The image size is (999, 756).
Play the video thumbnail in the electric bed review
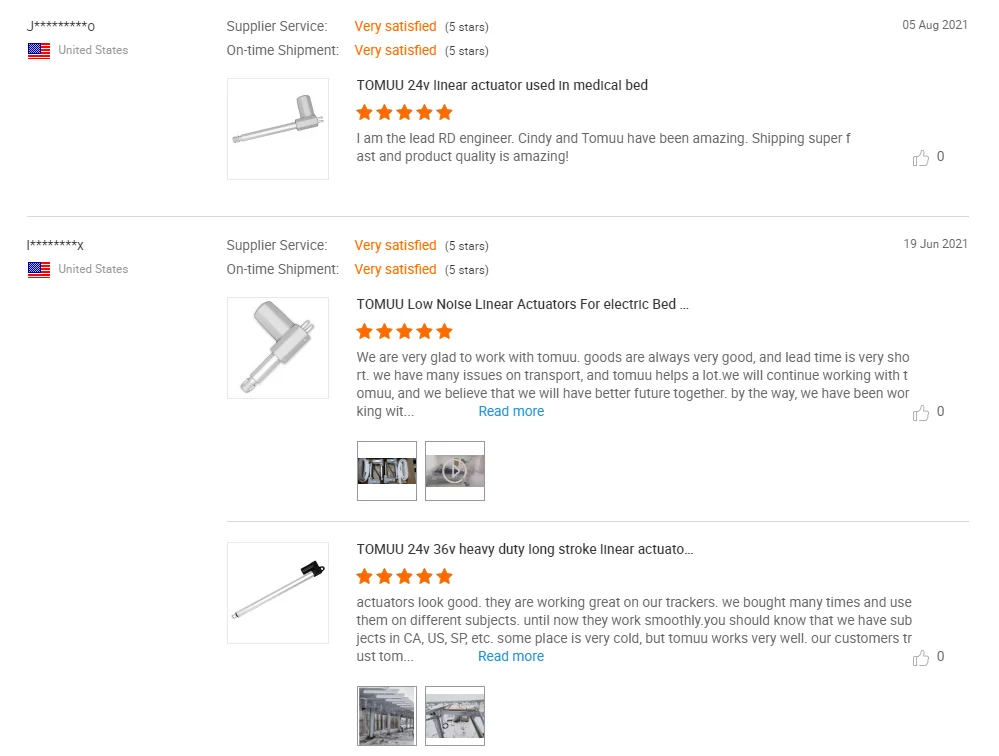pos(455,471)
